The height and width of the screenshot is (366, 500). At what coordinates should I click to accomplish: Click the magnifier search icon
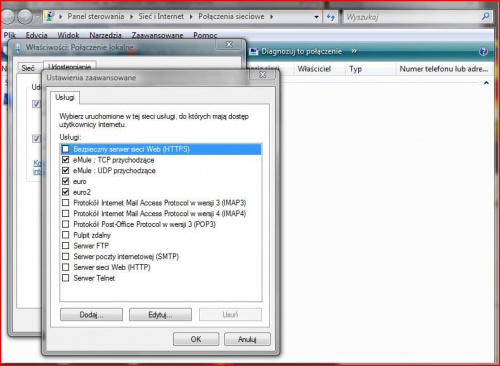coord(486,16)
